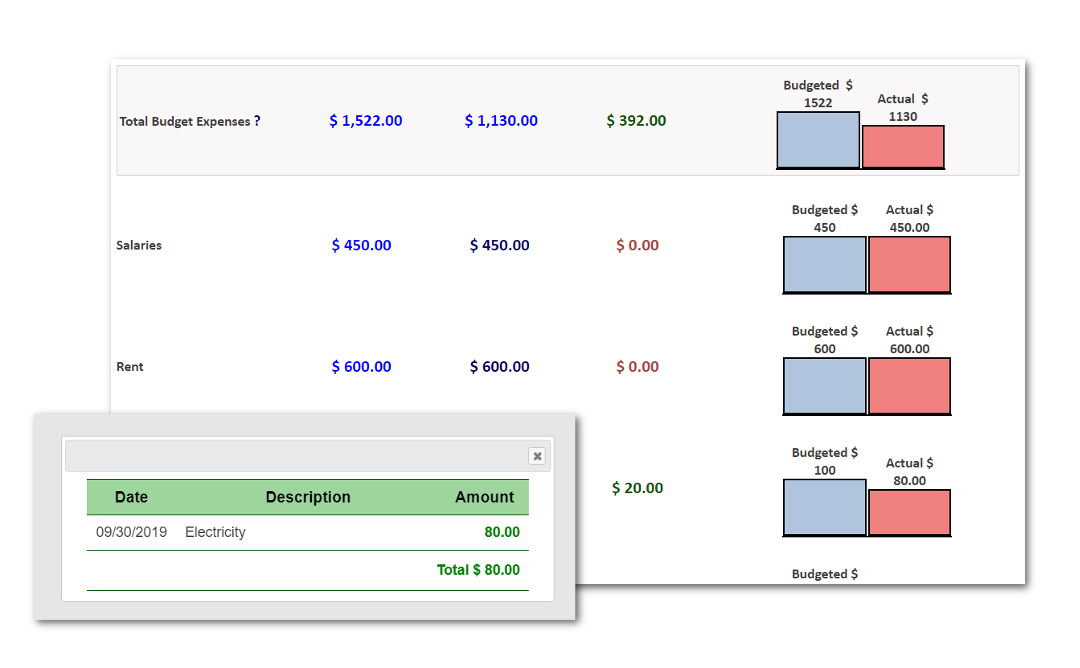Click the $450.00 budgeted amount for Salaries

(x=361, y=245)
